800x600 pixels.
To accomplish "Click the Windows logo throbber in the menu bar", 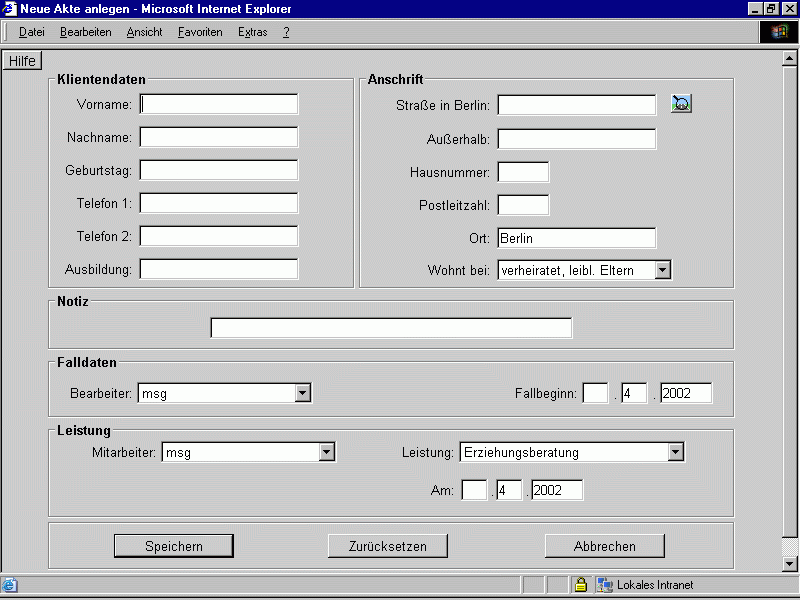I will click(779, 32).
